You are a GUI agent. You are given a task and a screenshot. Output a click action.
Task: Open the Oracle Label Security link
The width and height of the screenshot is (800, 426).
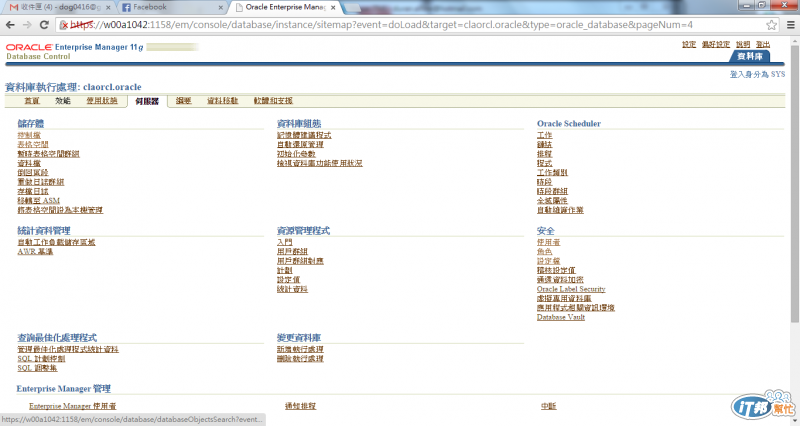tap(571, 289)
